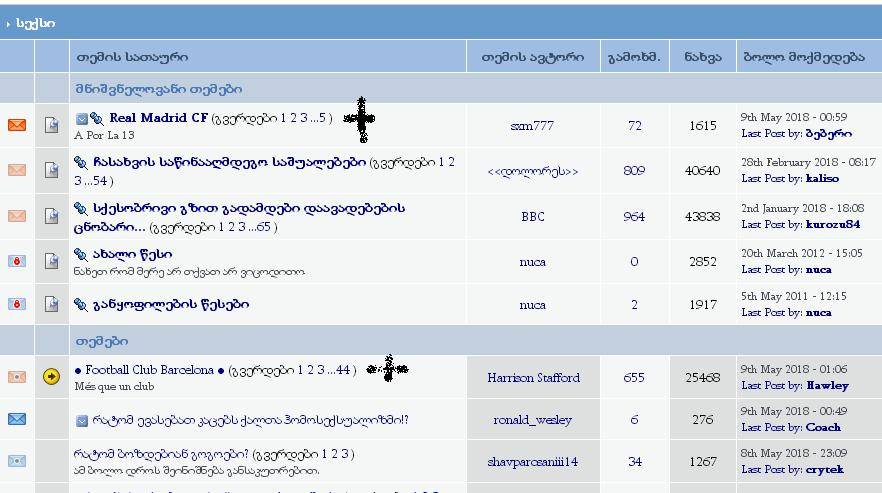
Task: Open author profile <<დოლორეს>>
Action: 533,171
